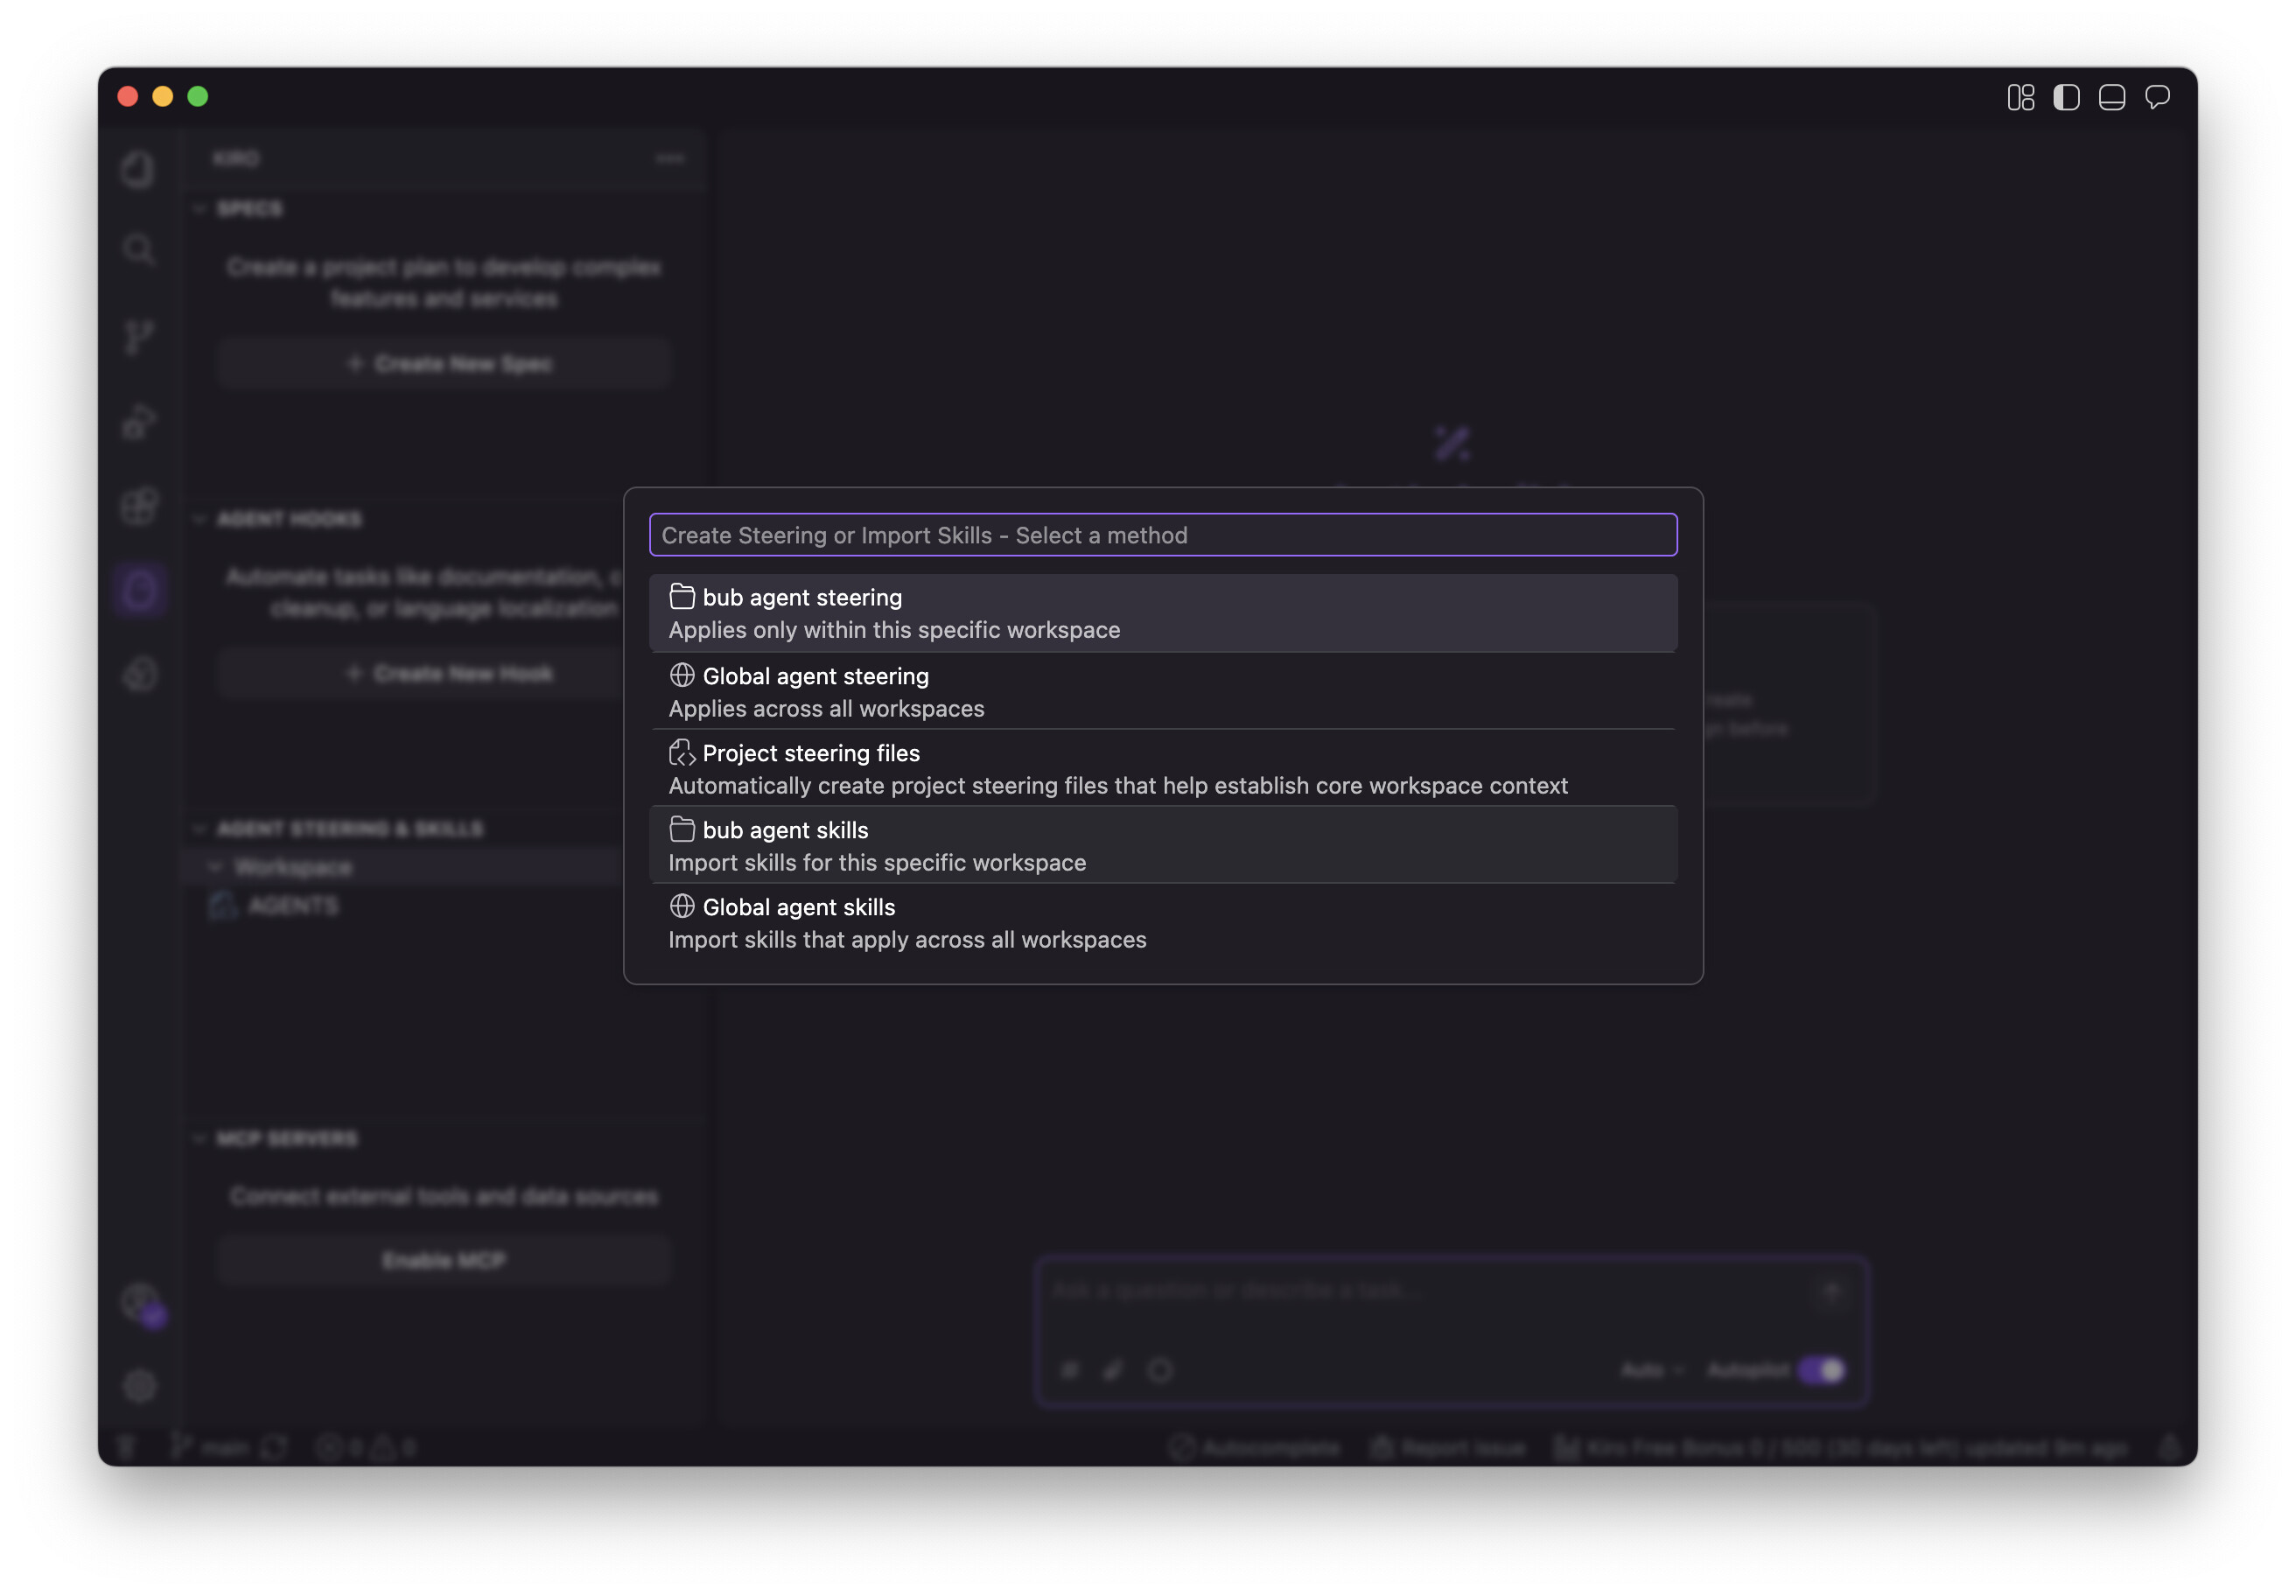Screen dimensions: 2296x1596
Task: Select the 'bub agent steering' option
Action: tap(1163, 613)
